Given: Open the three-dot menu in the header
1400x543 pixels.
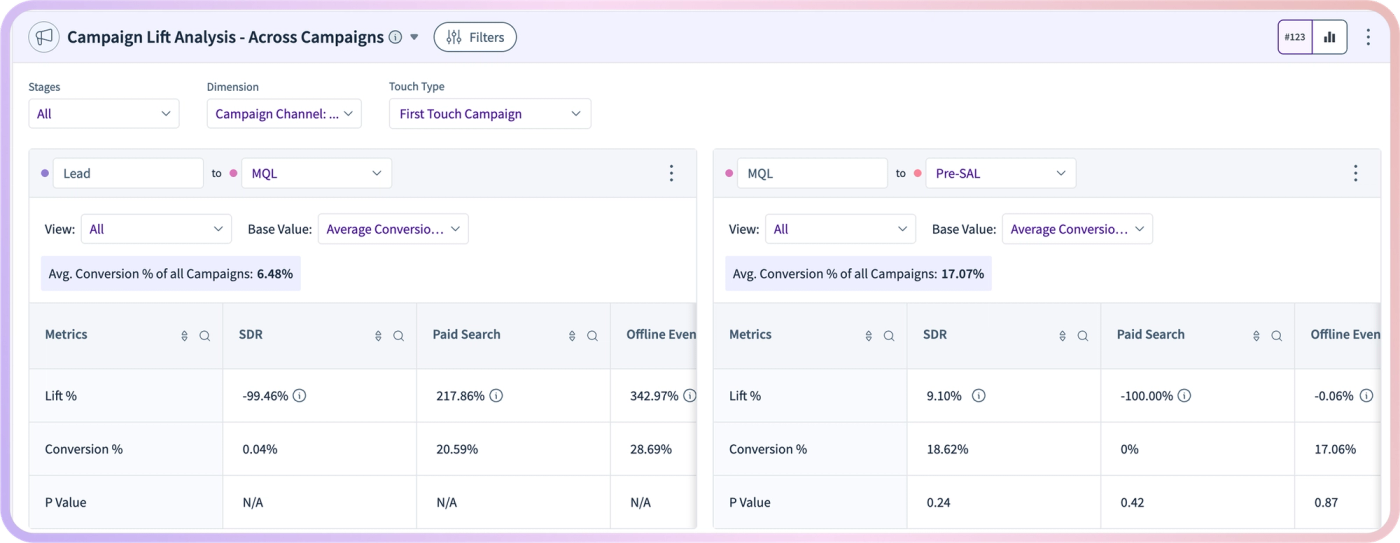Looking at the screenshot, I should point(1369,37).
